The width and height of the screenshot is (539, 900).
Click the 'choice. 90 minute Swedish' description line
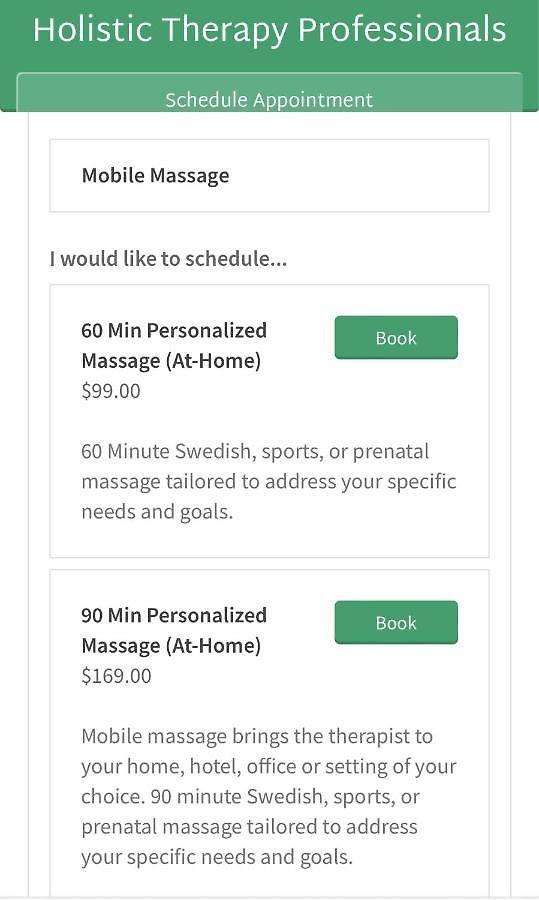250,797
